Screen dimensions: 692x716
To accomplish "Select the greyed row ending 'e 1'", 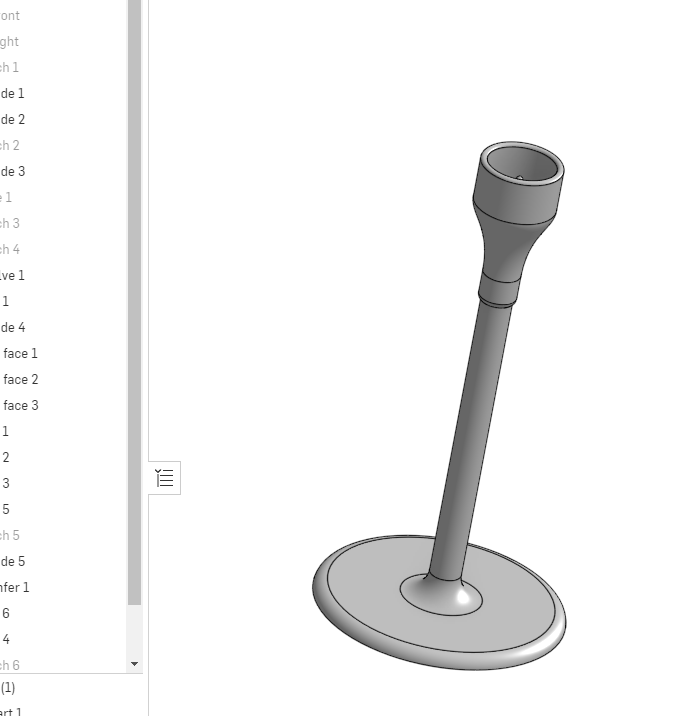I will click(63, 198).
